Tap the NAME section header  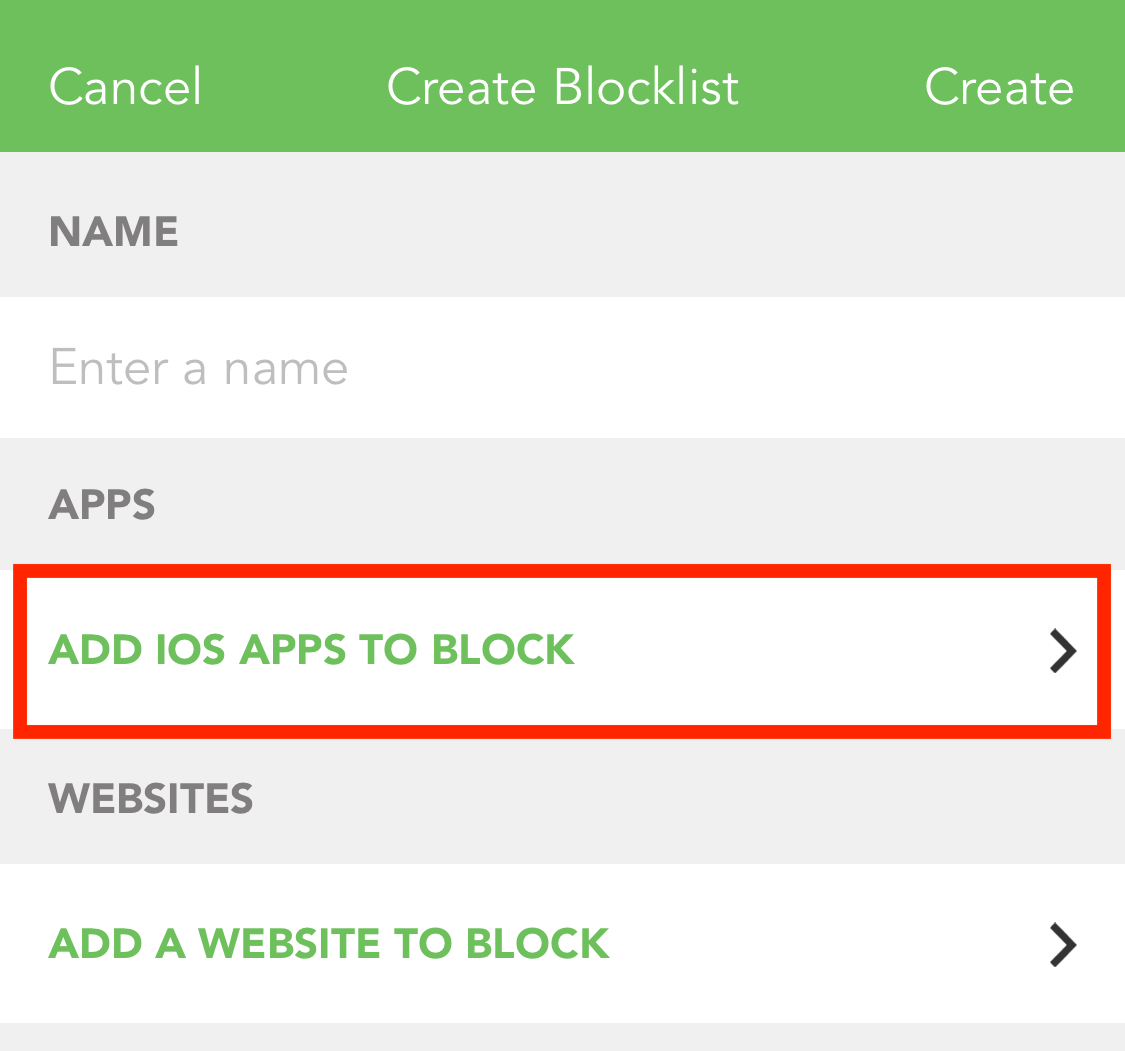[113, 231]
